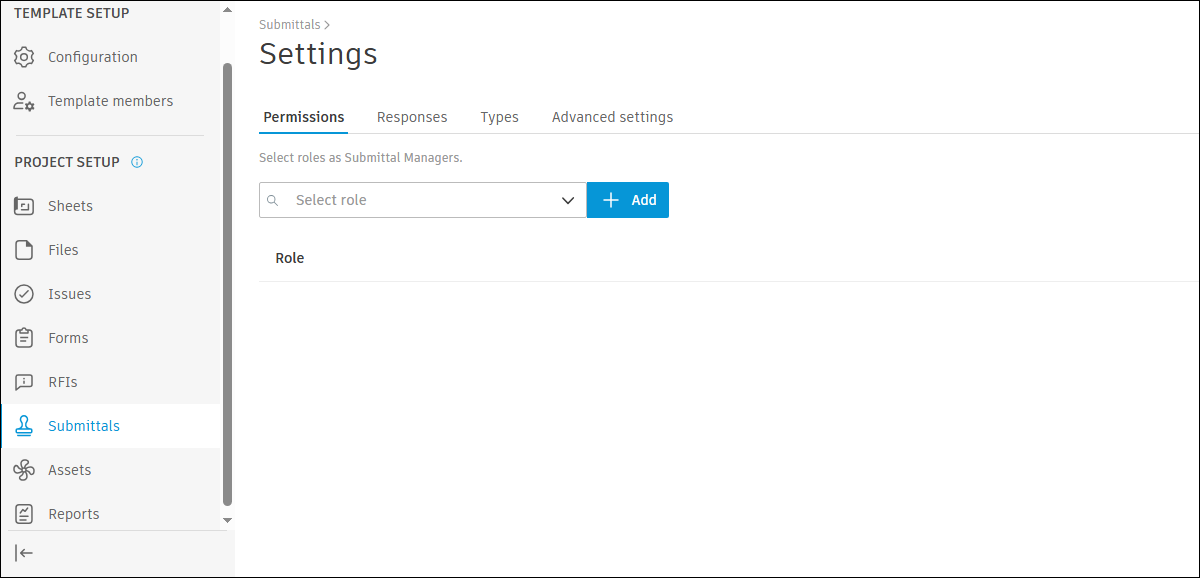Go to Advanced settings tab

click(612, 117)
